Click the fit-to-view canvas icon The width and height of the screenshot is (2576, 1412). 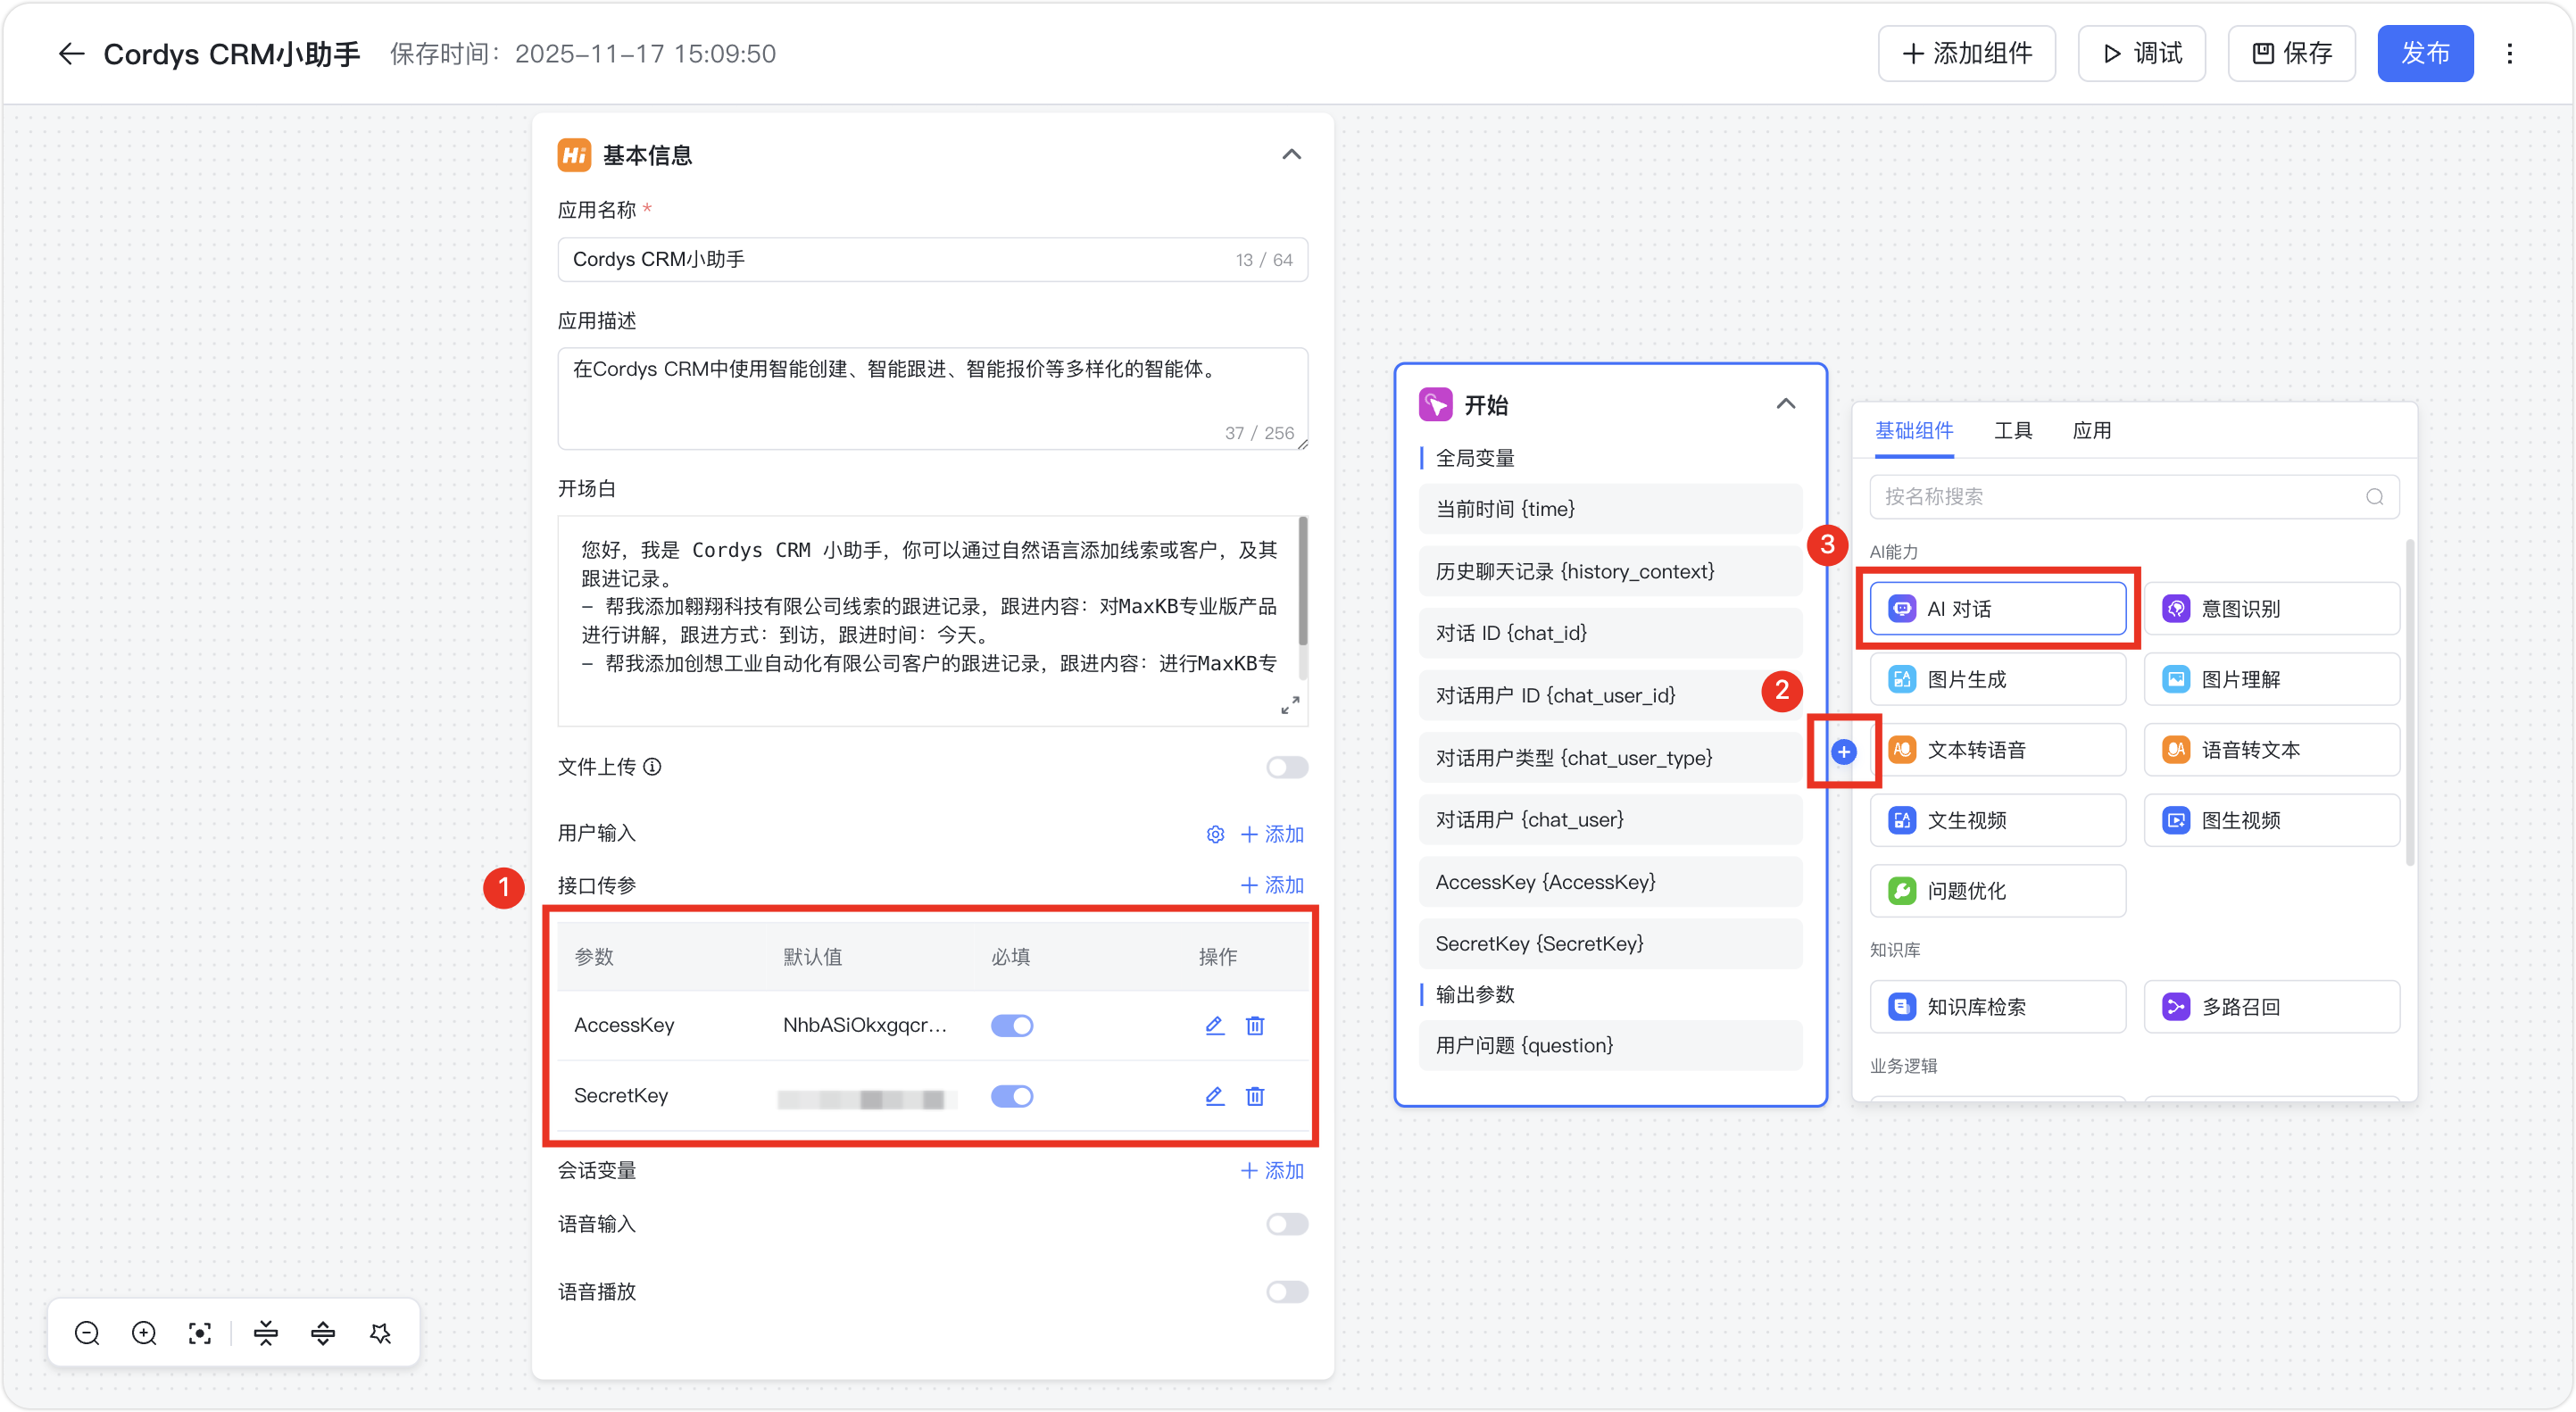[x=200, y=1333]
